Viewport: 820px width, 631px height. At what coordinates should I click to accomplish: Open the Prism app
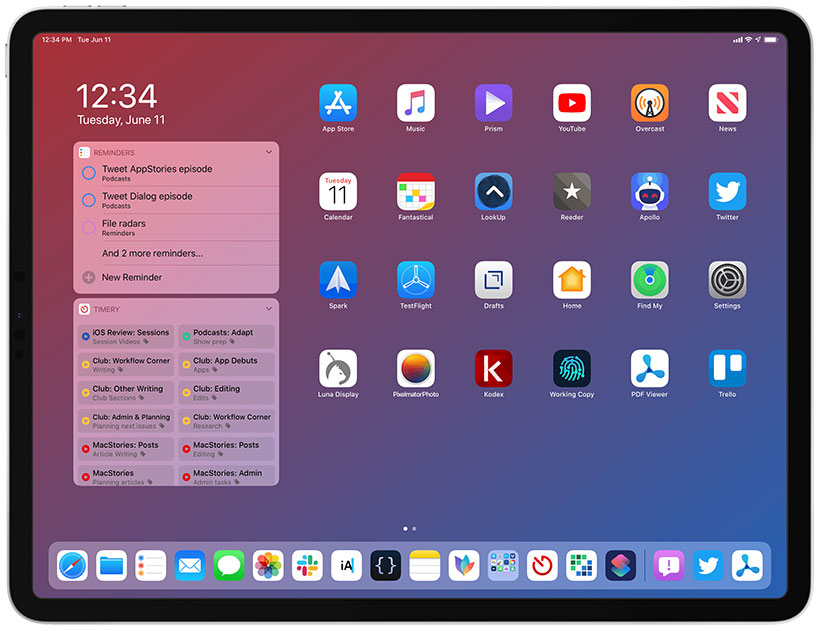[493, 102]
